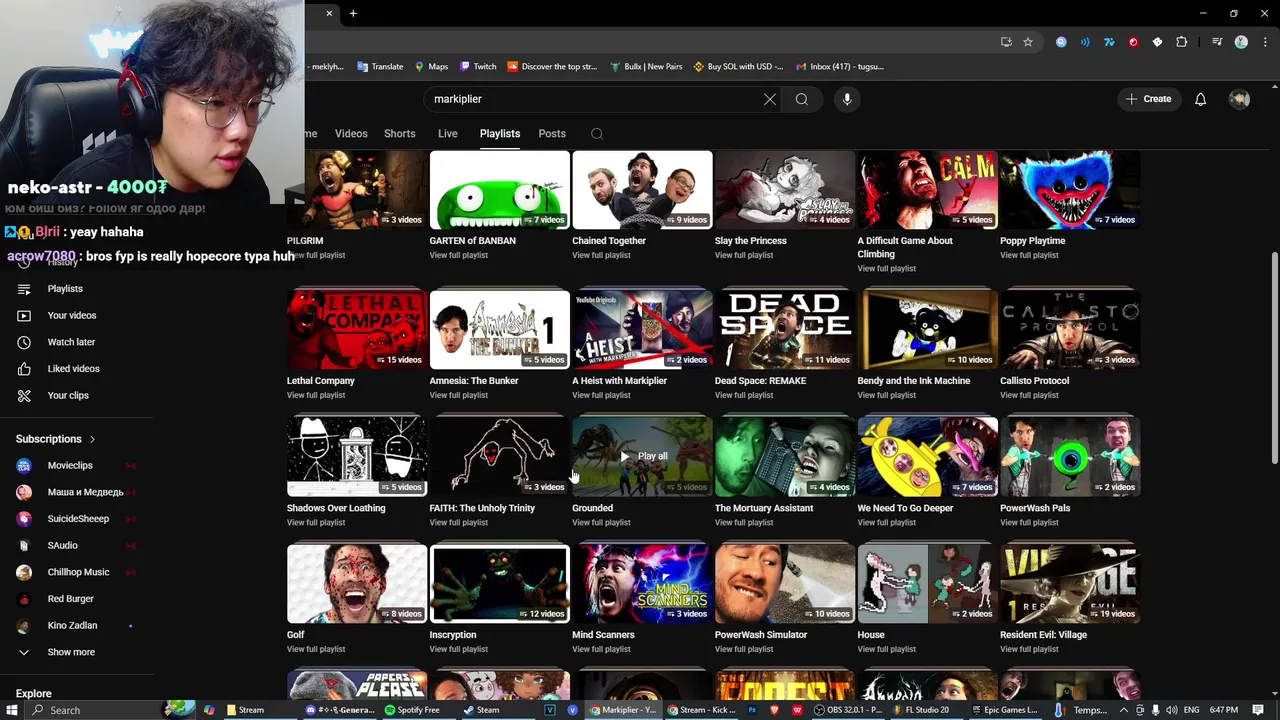
Task: Select the Playlists channel tab
Action: point(499,134)
